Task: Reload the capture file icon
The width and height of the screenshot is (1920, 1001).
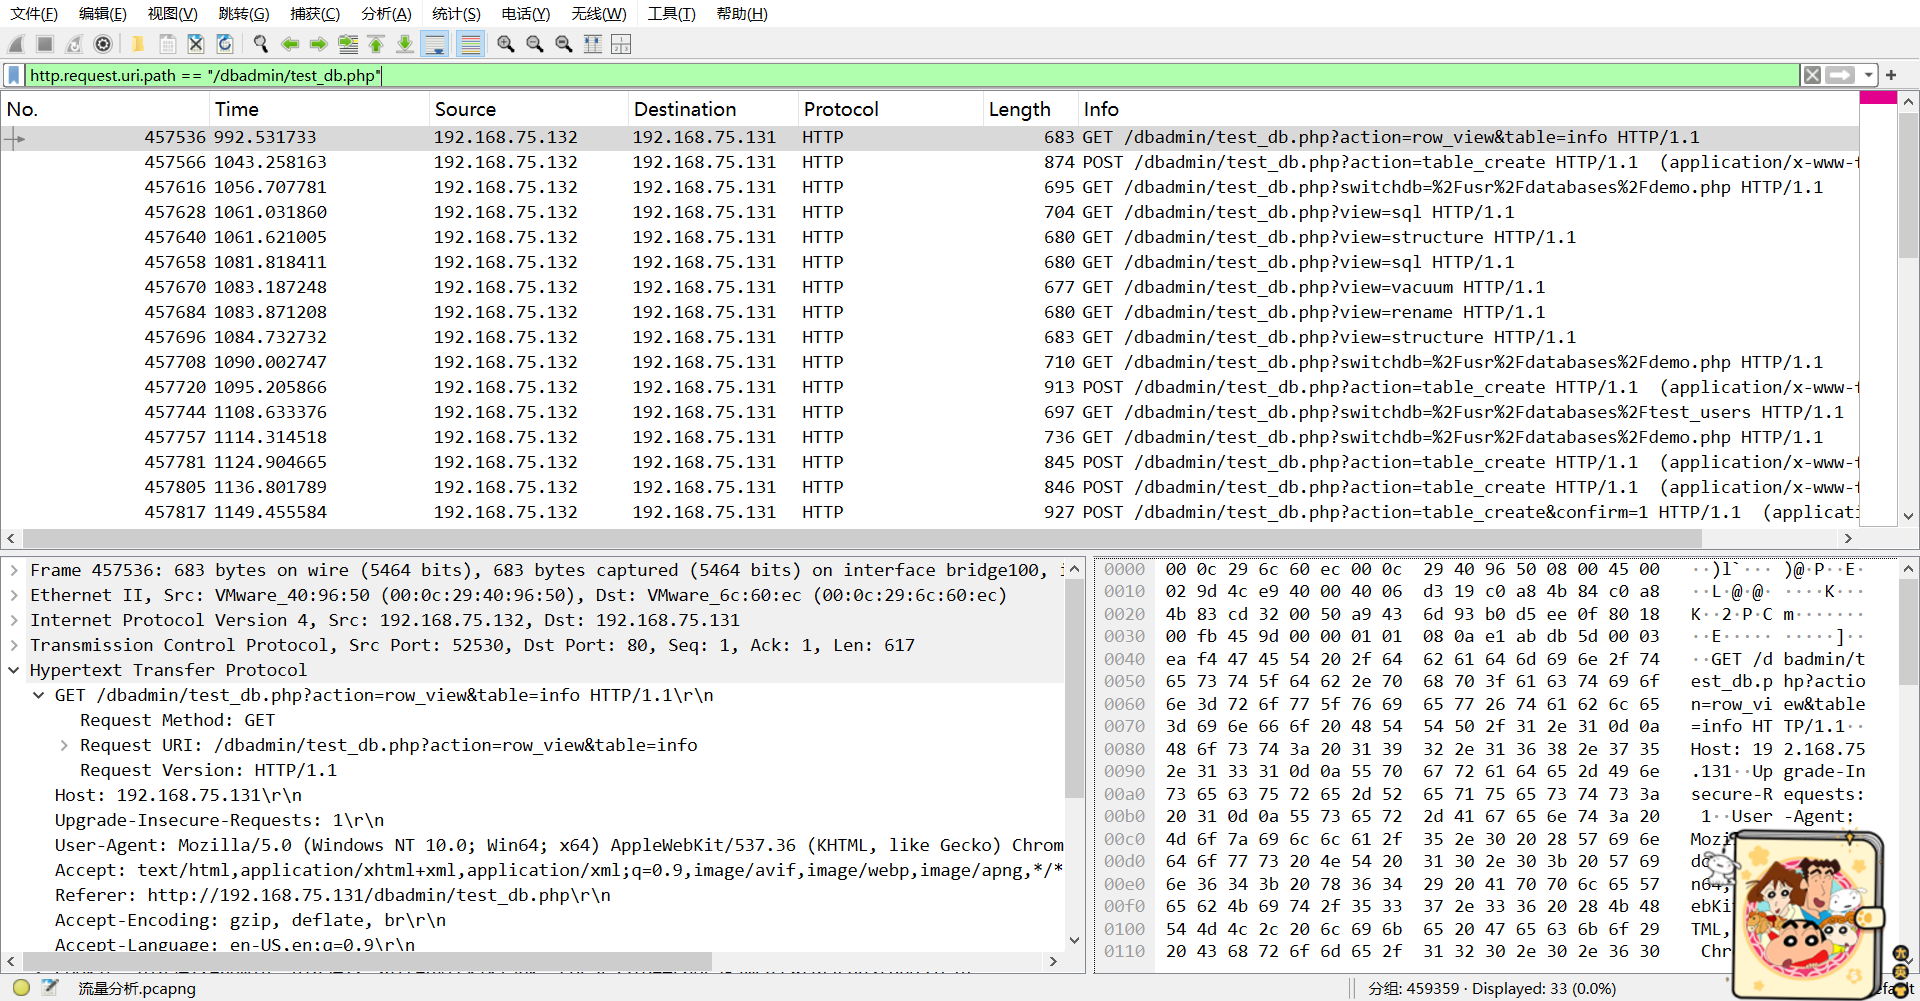Action: (225, 44)
